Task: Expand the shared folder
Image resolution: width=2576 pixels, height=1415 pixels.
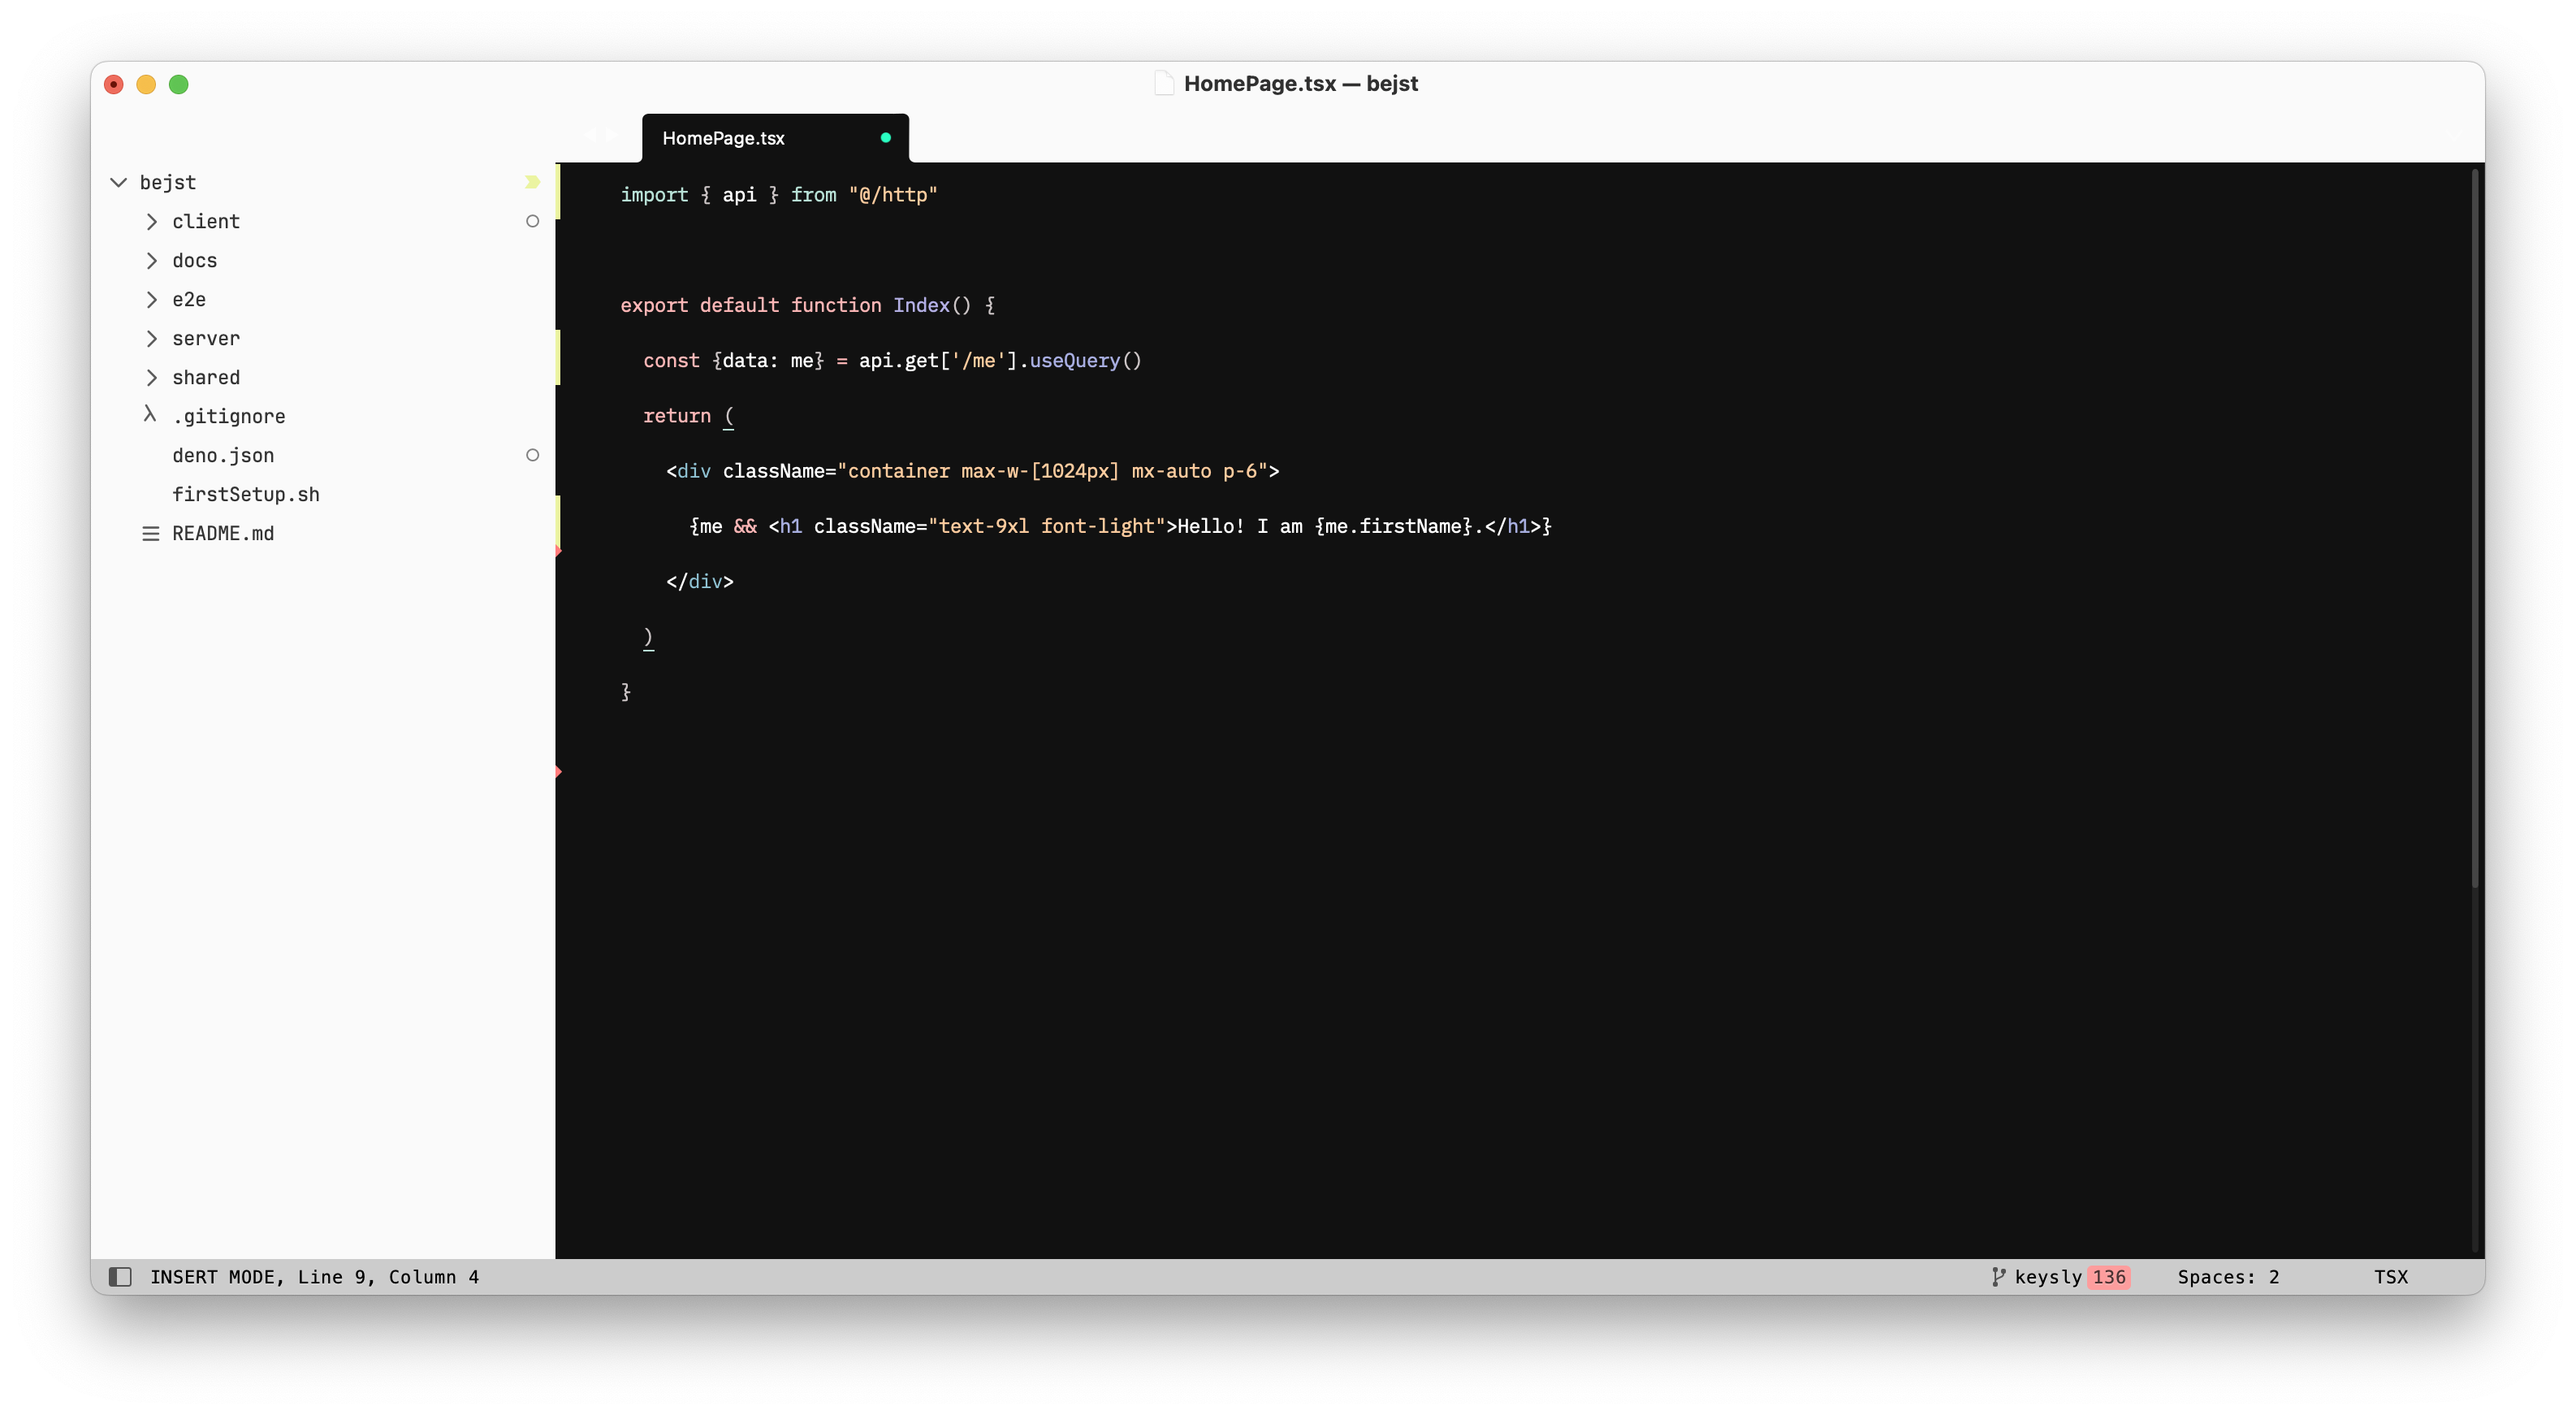Action: tap(152, 377)
